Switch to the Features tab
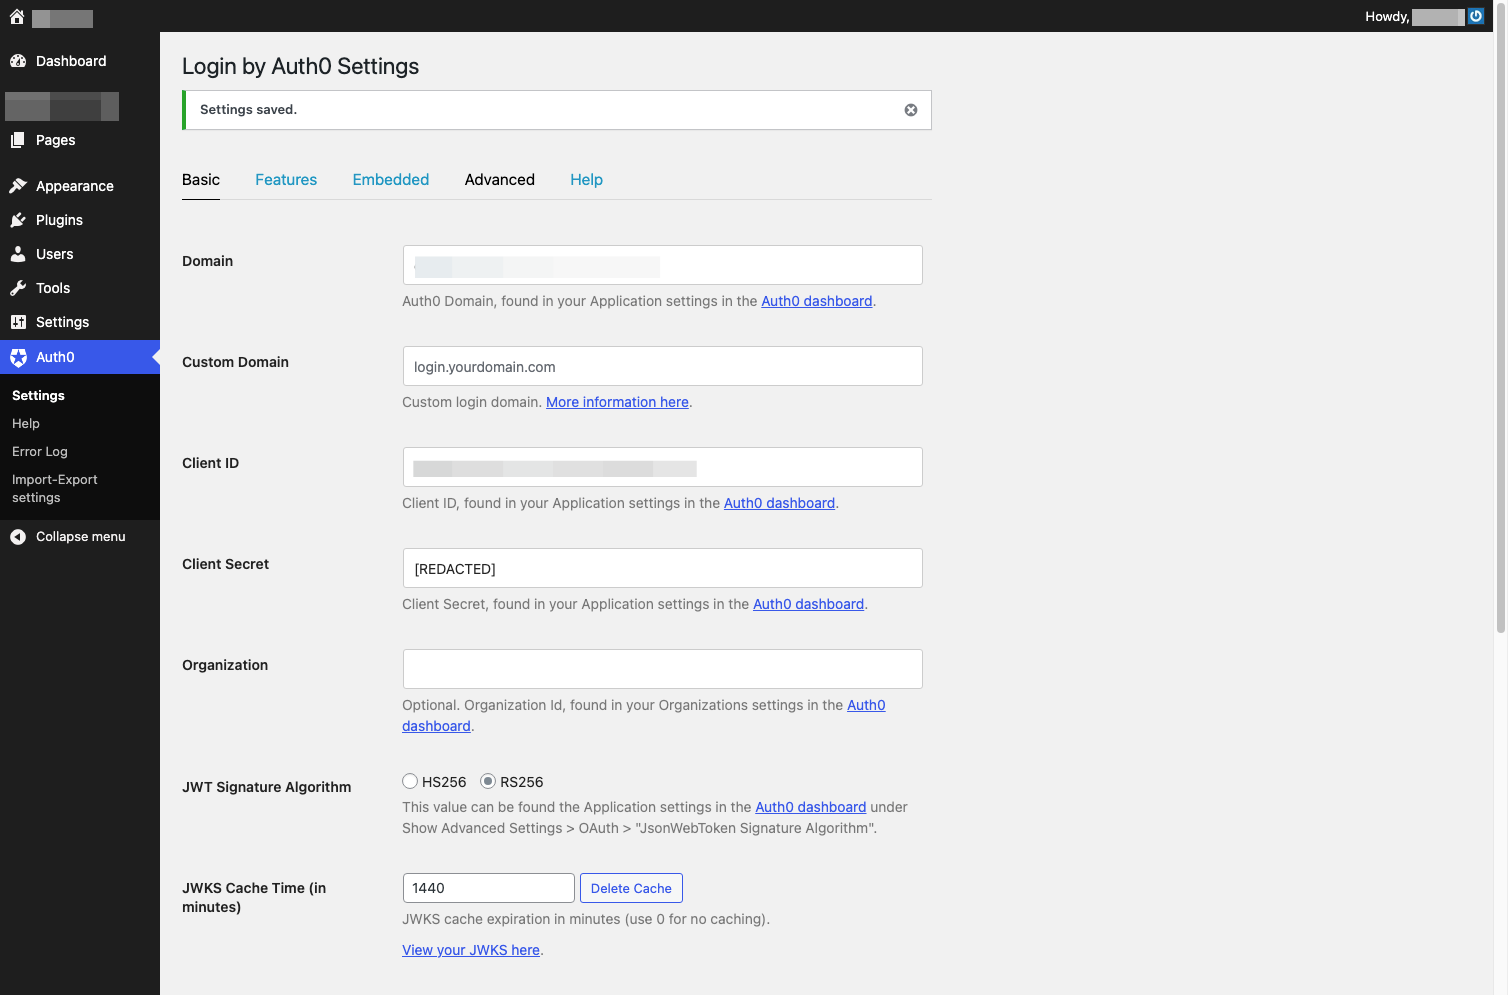This screenshot has height=995, width=1508. pos(286,180)
